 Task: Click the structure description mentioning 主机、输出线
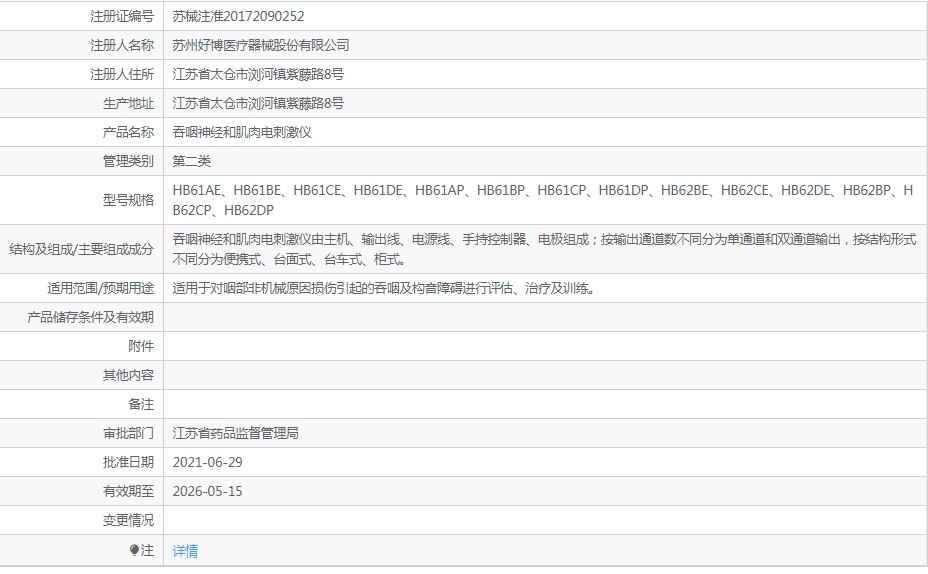pos(544,249)
